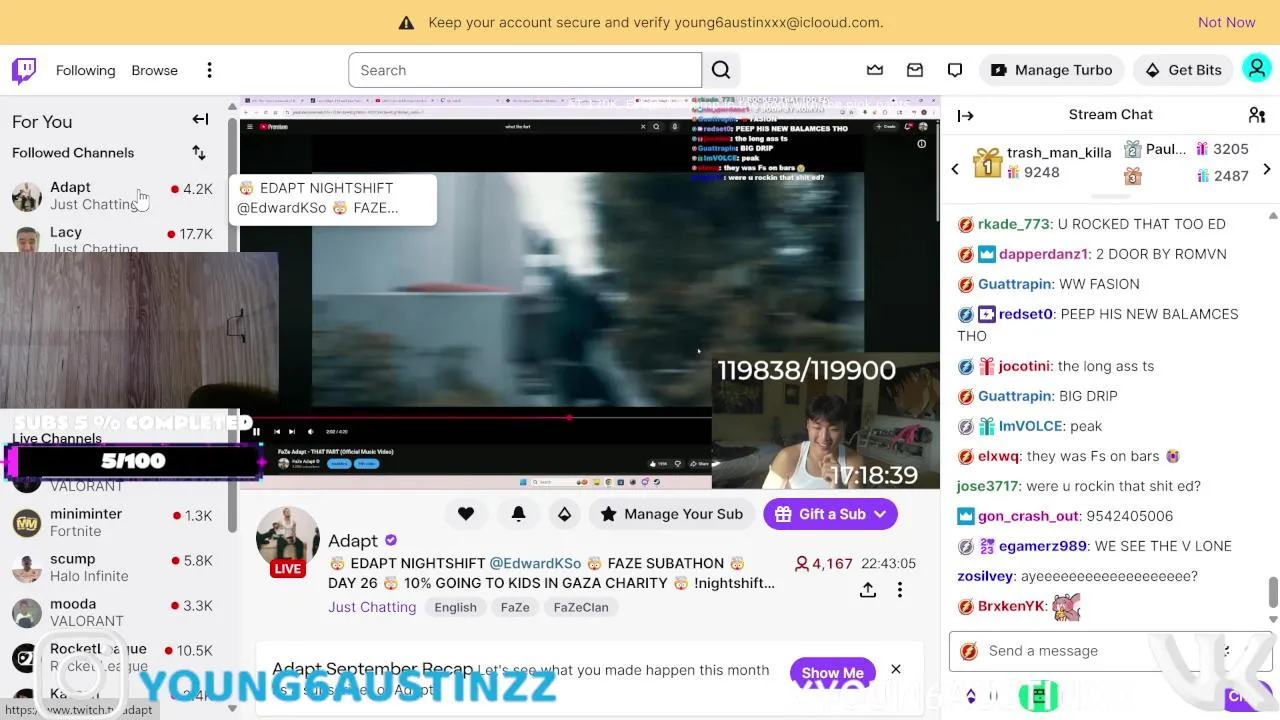Open the Just Chatting category link
This screenshot has width=1280, height=720.
coord(372,607)
